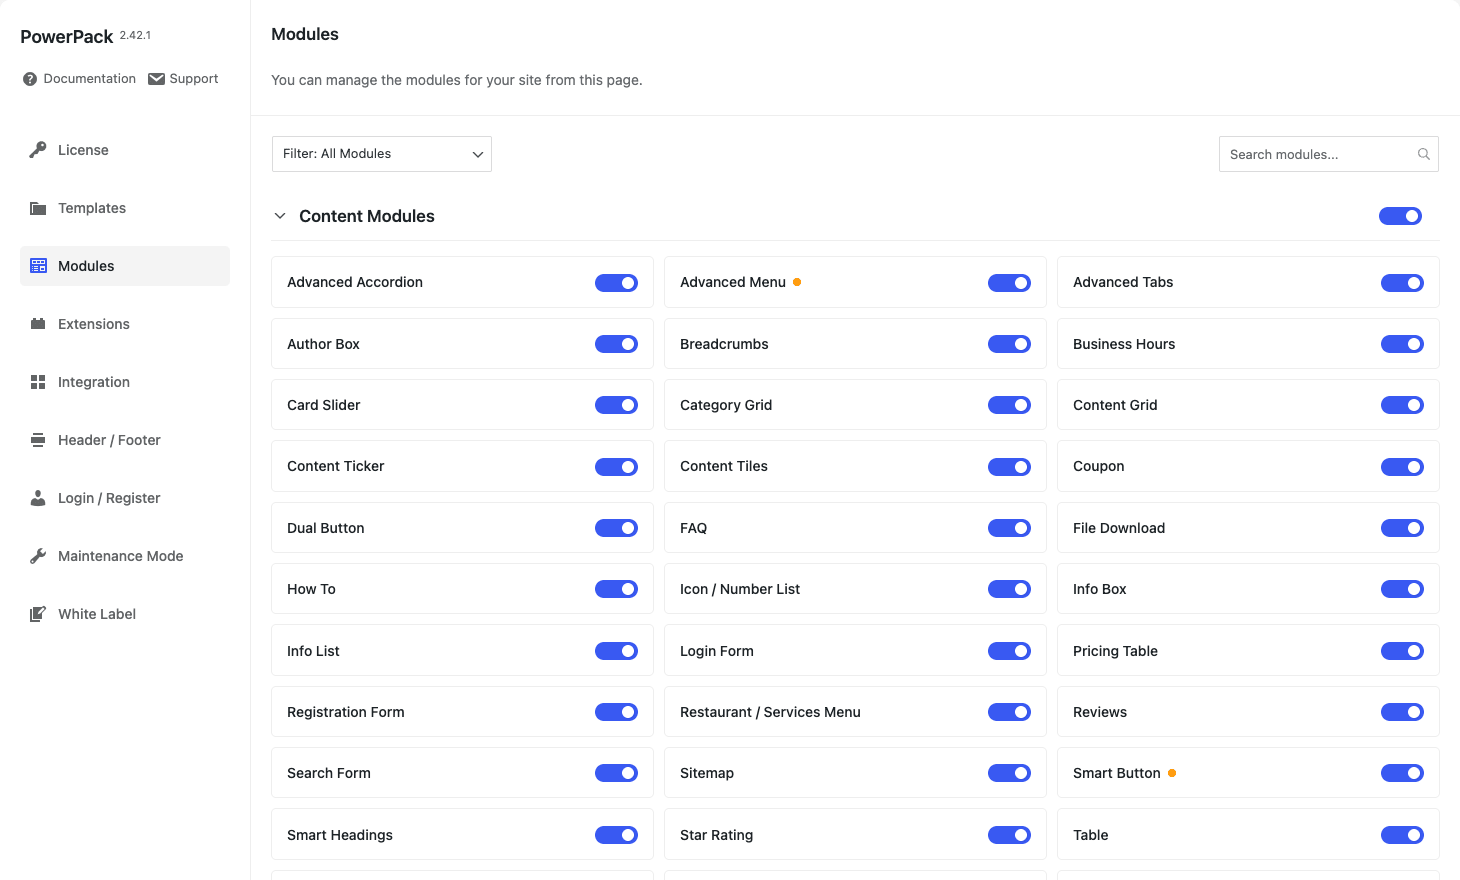Disable the Registration Form module
Screen dimensions: 1460x880
click(616, 712)
